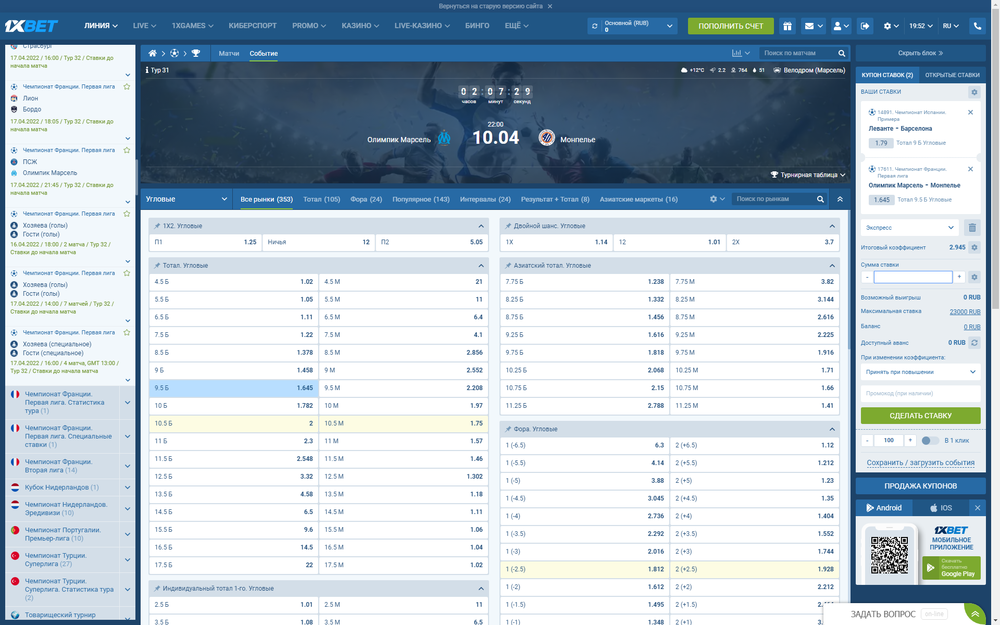
Task: Open the LIVE menu
Action: coord(144,26)
